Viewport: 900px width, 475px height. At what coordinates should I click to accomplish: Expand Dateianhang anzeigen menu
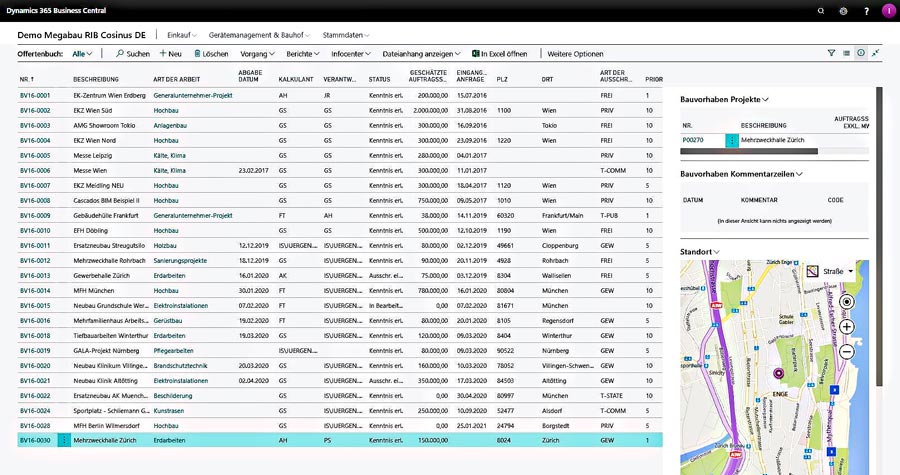click(x=421, y=53)
